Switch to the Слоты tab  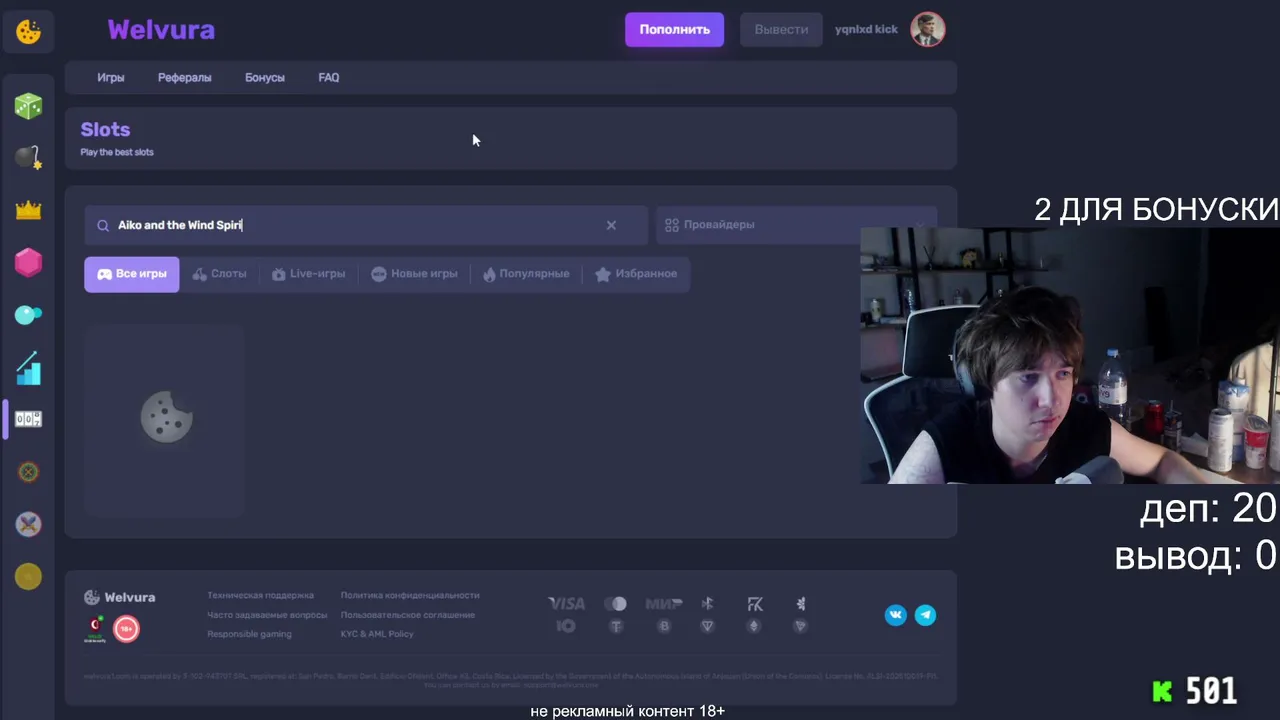tap(219, 274)
